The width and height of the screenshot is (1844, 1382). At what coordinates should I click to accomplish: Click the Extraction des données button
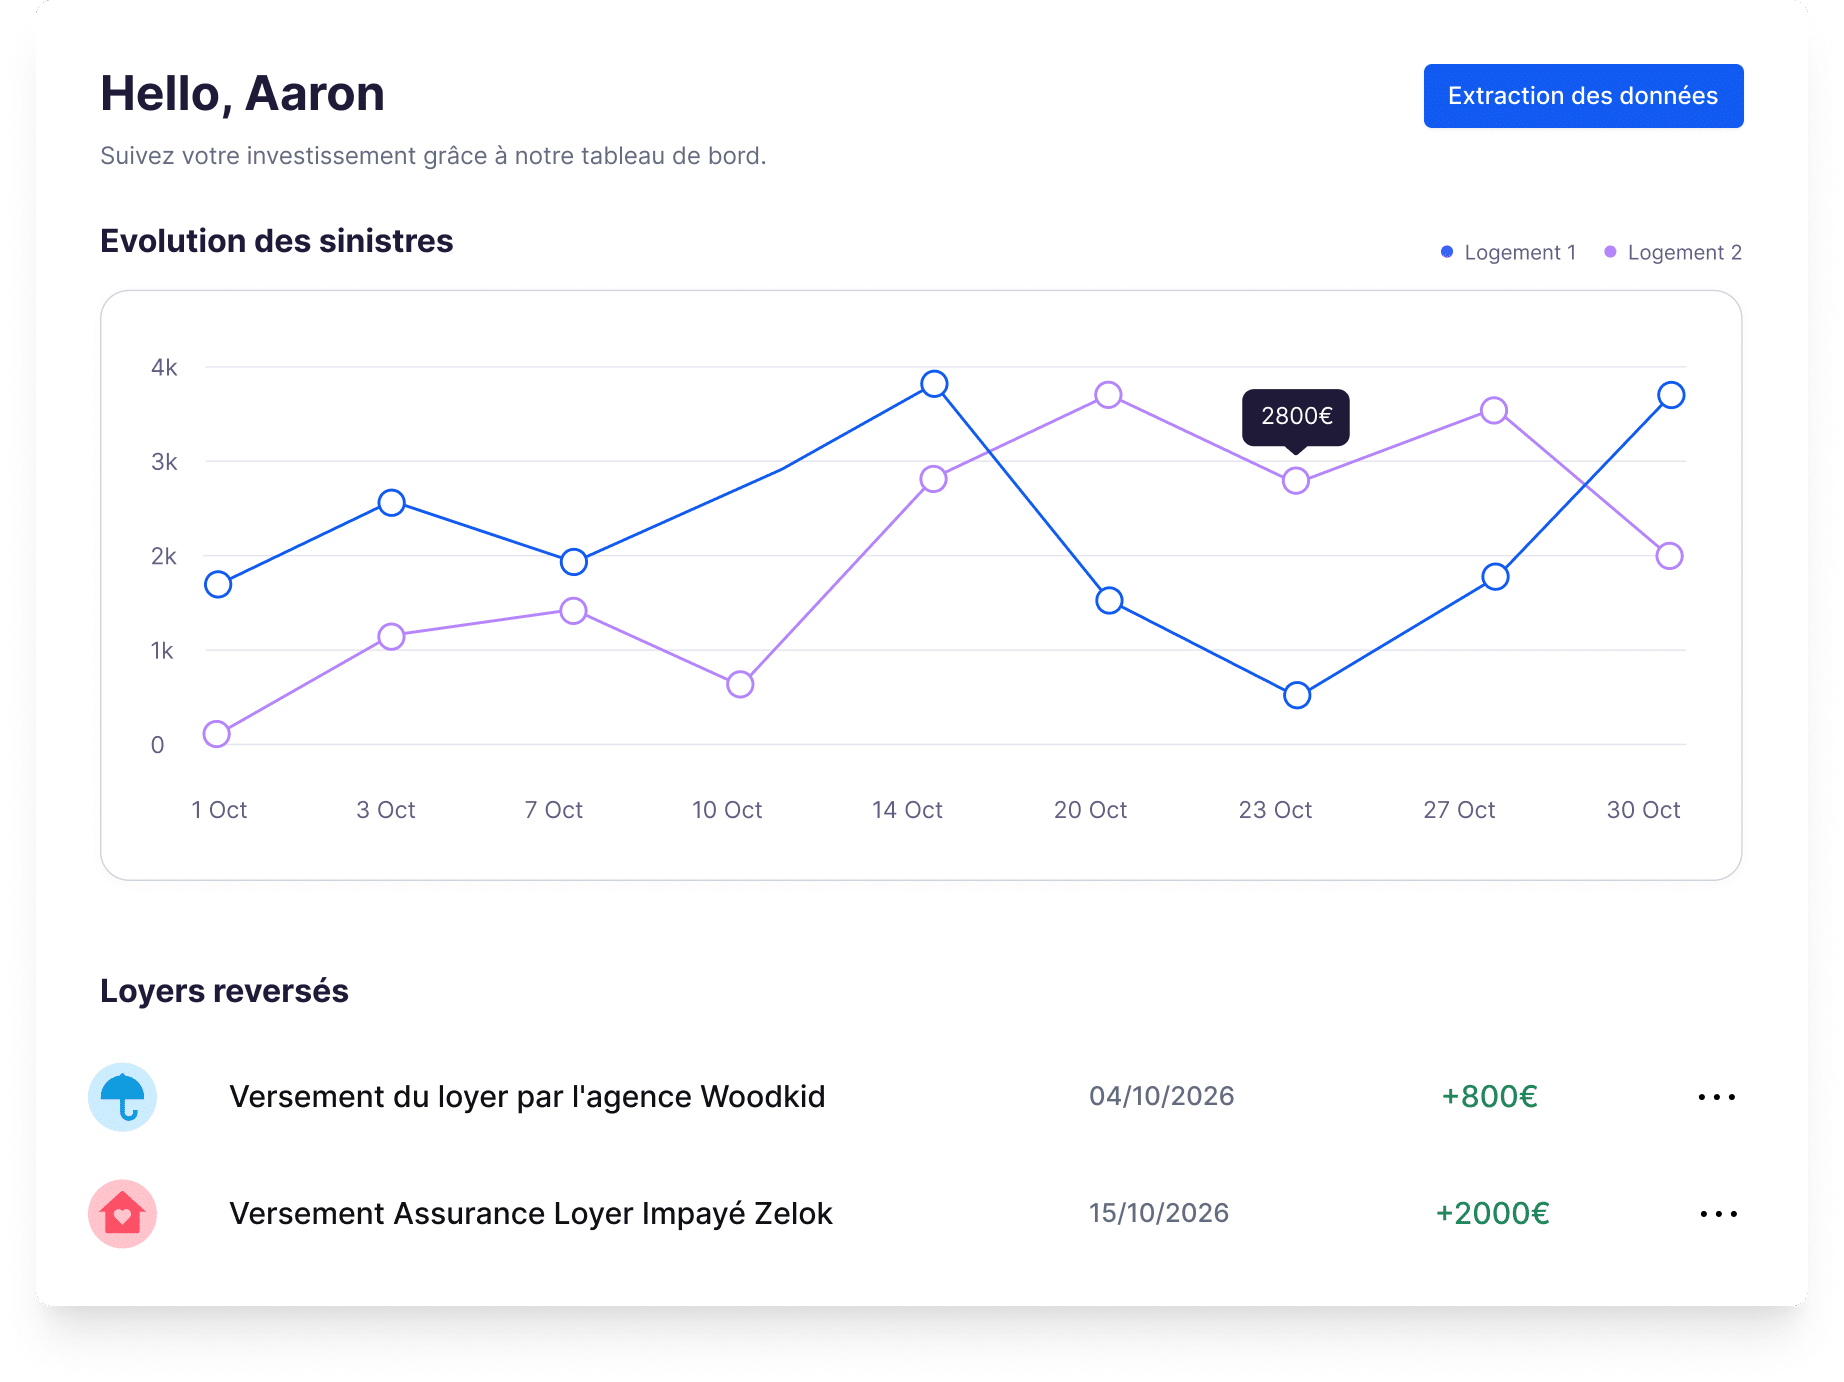(x=1582, y=96)
